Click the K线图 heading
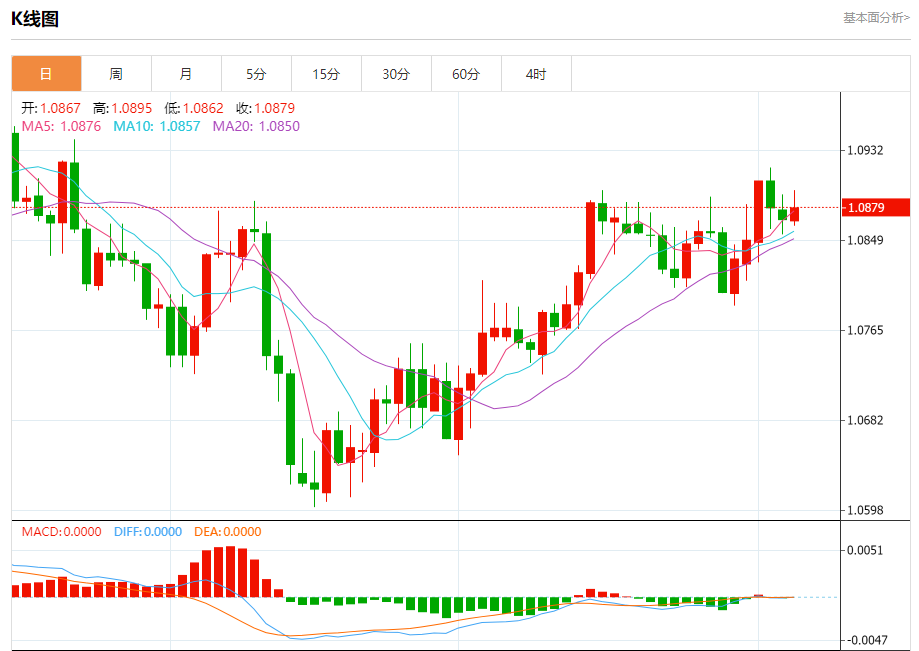The height and width of the screenshot is (651, 919). 35,19
